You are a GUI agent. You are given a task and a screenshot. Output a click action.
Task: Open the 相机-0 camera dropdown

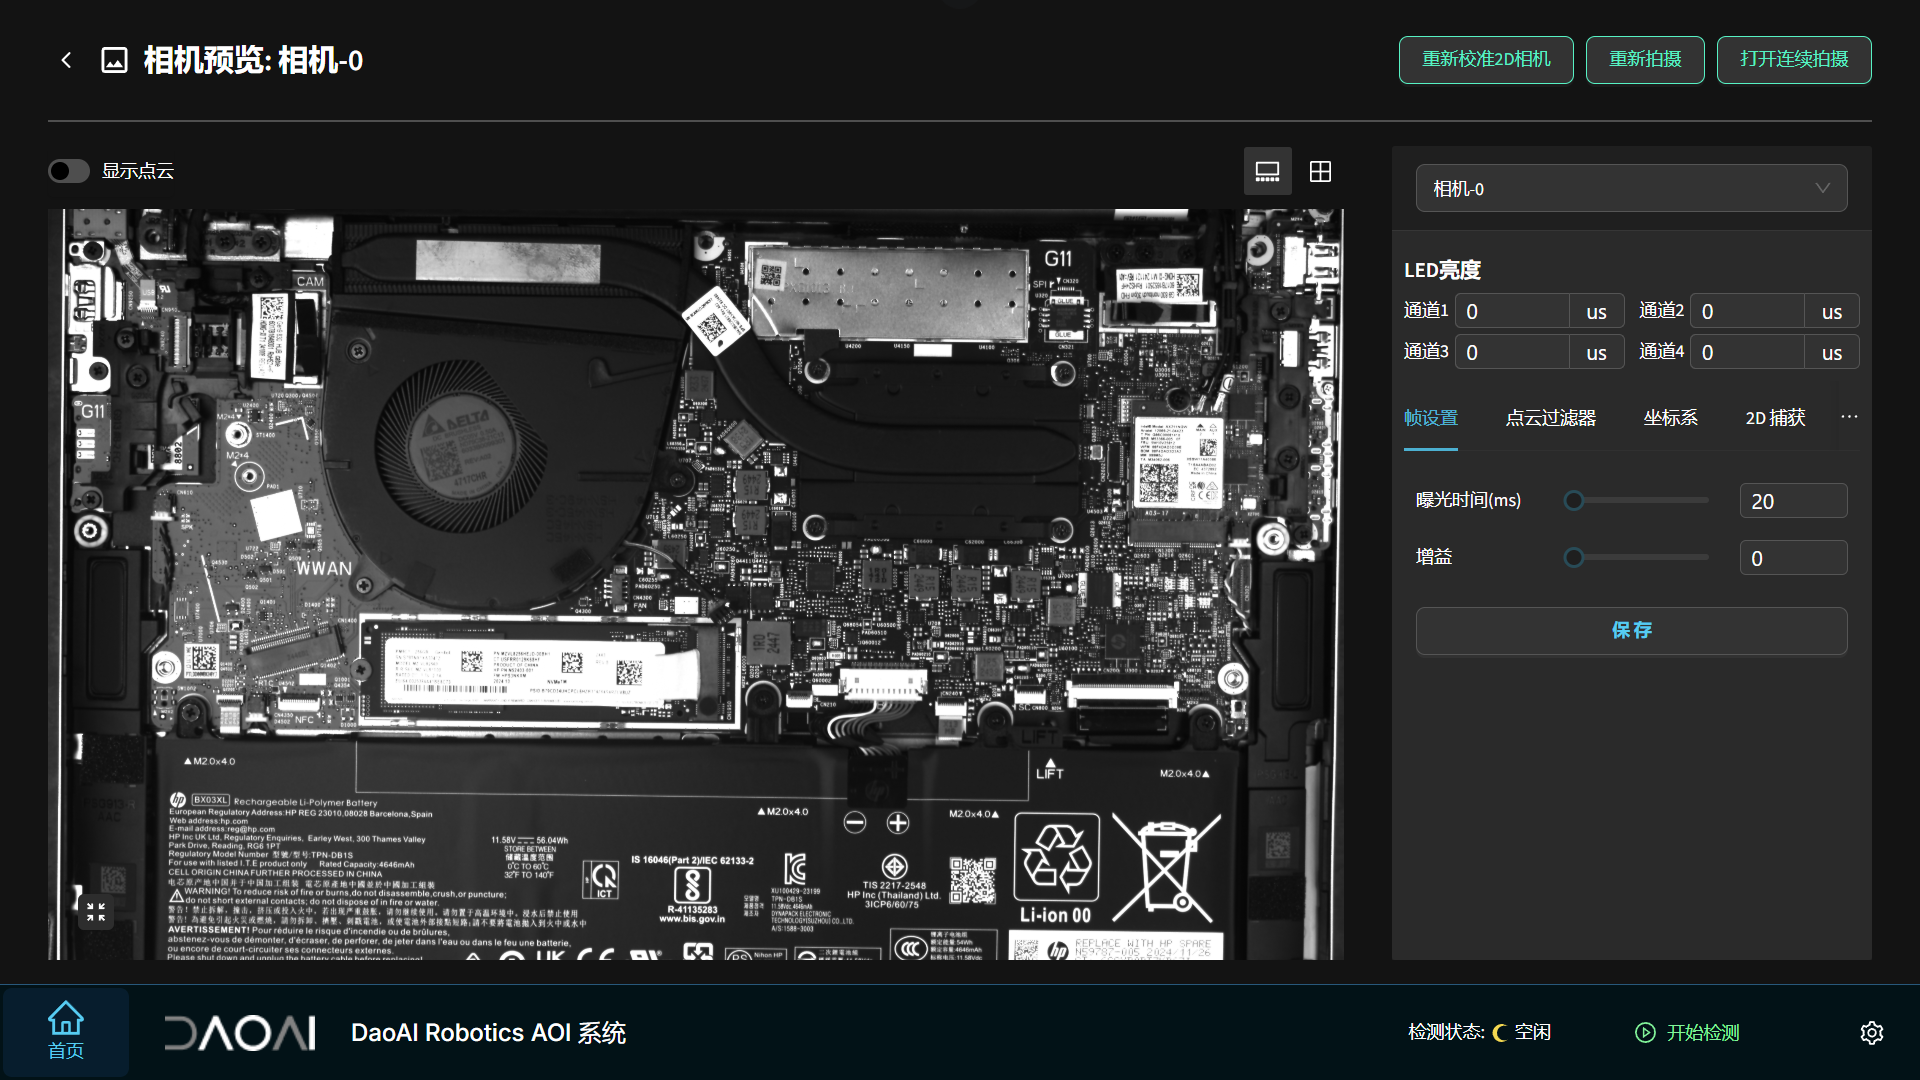tap(1631, 188)
